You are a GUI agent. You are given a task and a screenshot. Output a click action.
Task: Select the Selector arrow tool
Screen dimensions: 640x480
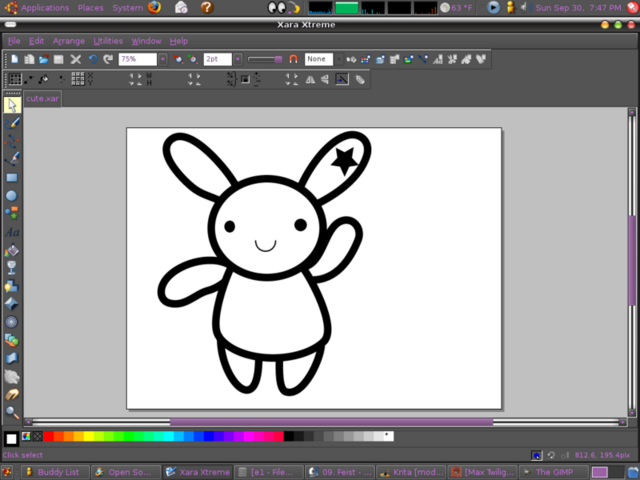point(12,105)
